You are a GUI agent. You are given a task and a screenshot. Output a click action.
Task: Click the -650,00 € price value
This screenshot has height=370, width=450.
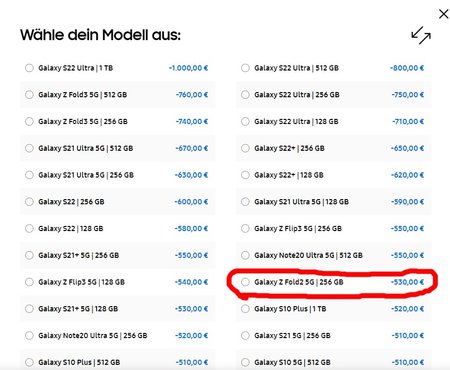tap(408, 148)
